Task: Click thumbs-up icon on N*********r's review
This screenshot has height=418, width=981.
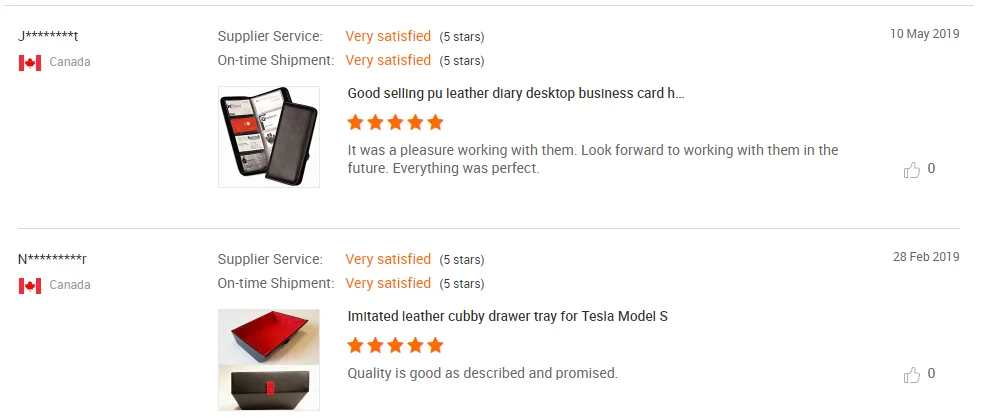Action: [x=912, y=375]
